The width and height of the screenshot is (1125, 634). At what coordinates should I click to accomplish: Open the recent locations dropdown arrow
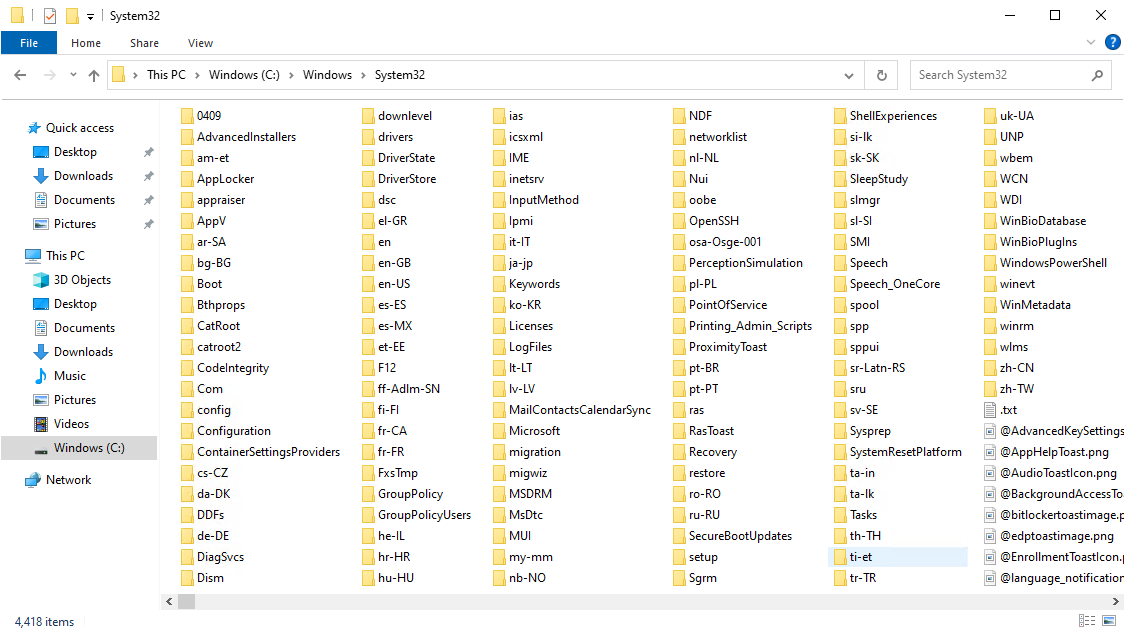(x=73, y=75)
